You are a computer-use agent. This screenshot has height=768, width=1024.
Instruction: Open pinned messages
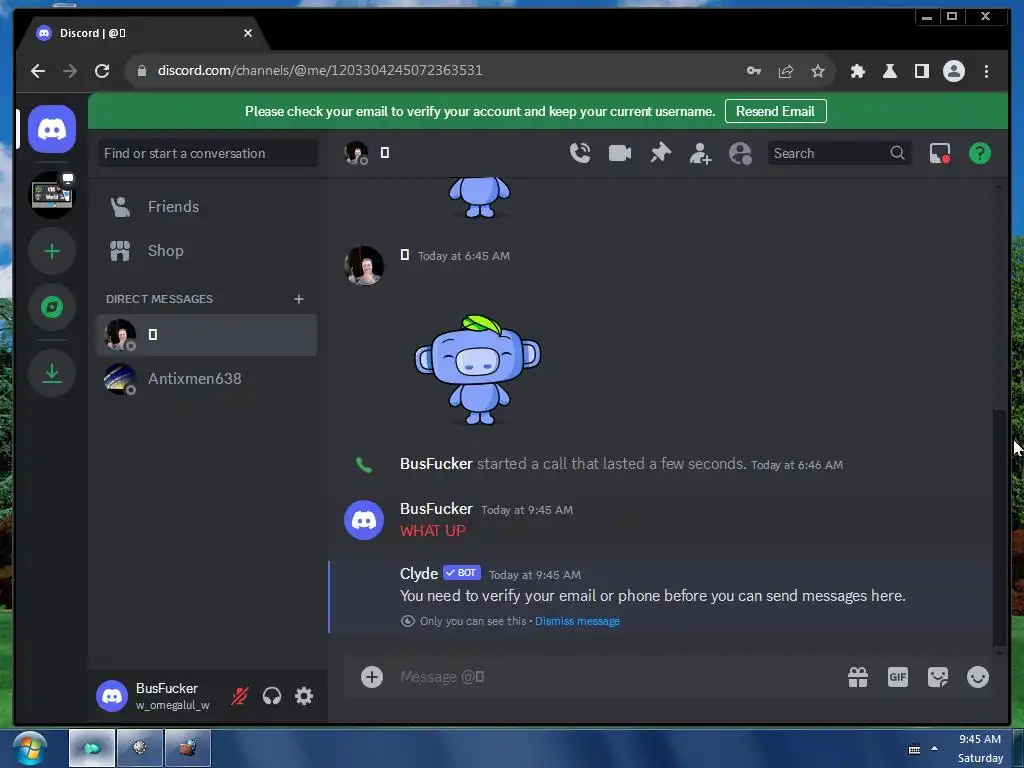coord(660,153)
